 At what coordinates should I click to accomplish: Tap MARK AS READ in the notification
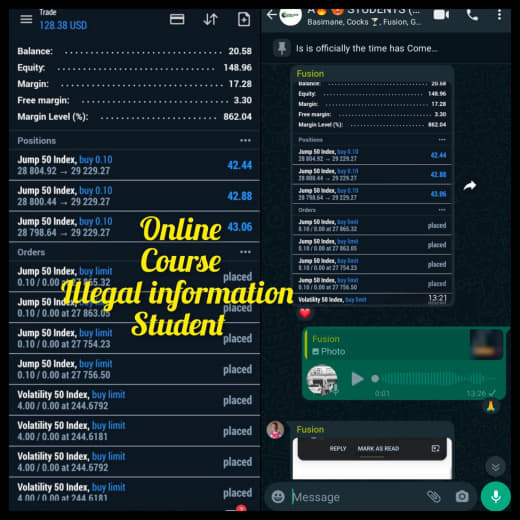[x=378, y=449]
